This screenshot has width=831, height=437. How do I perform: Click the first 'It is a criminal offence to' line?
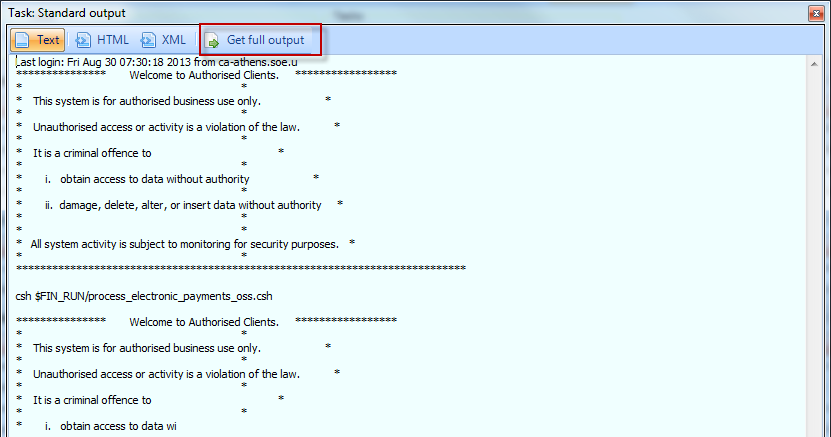coord(92,153)
